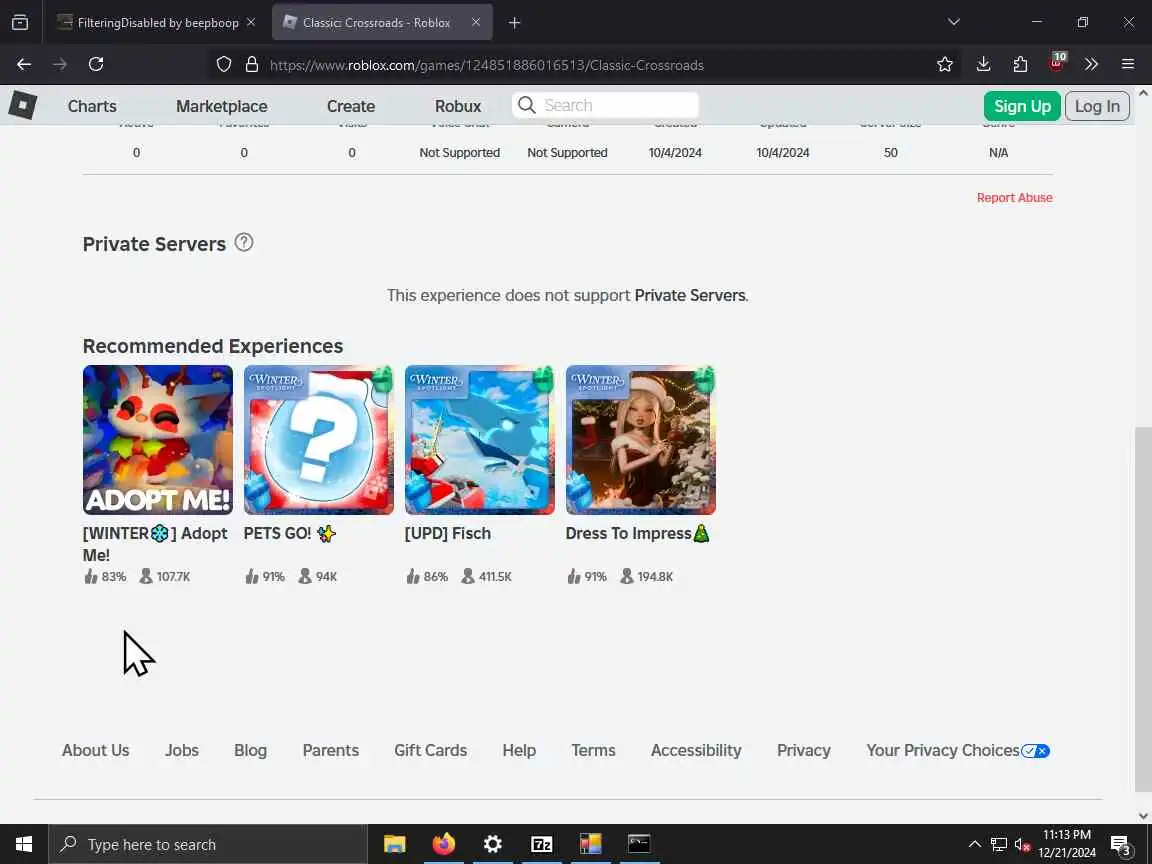Click the green Sign Up button
The width and height of the screenshot is (1152, 864).
1022,106
